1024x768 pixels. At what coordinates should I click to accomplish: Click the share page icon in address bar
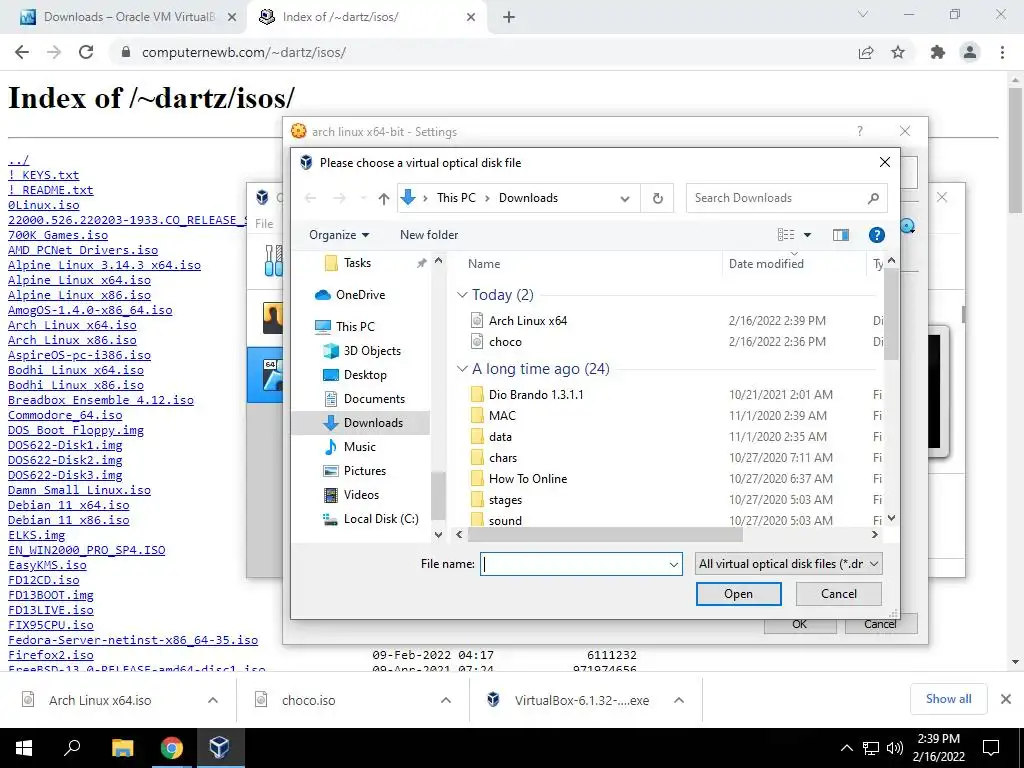(x=866, y=52)
